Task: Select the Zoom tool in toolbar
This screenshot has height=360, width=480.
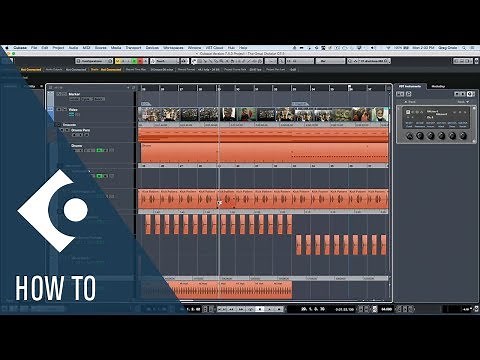Action: pyautogui.click(x=222, y=61)
